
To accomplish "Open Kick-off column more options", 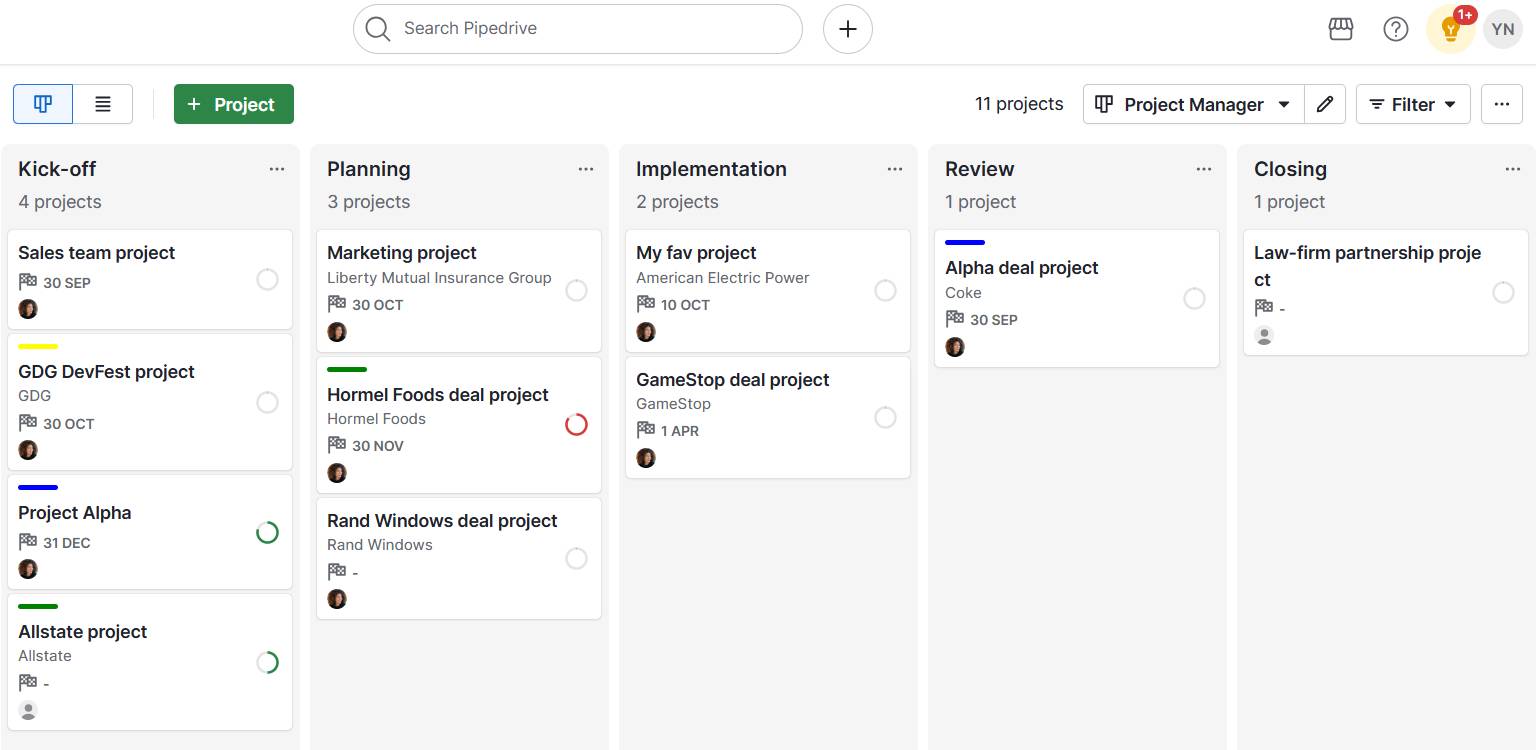I will (277, 169).
